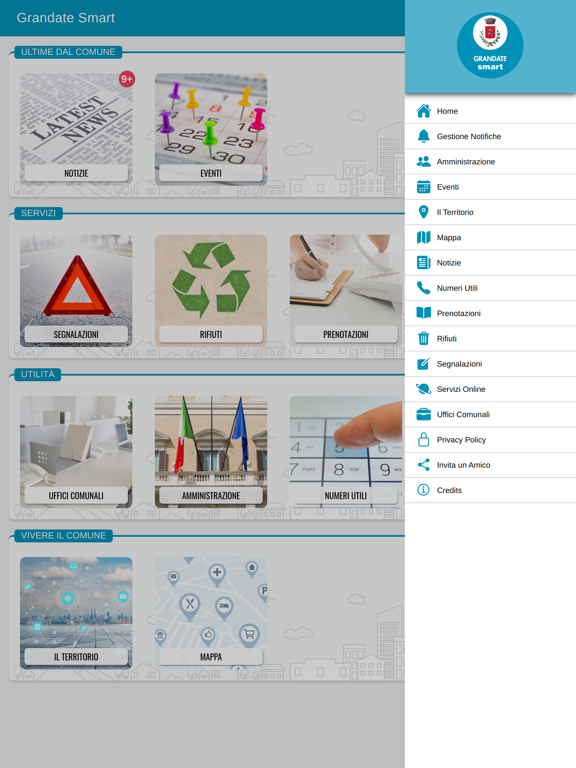The height and width of the screenshot is (768, 576).
Task: Tap the Home house icon
Action: tap(423, 111)
